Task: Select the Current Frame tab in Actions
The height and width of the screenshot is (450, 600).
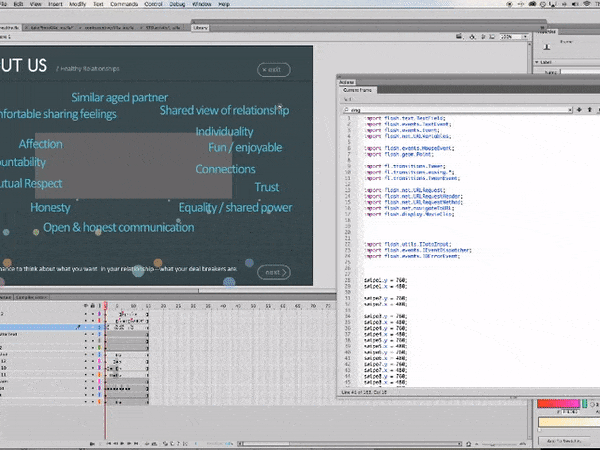Action: [x=358, y=91]
